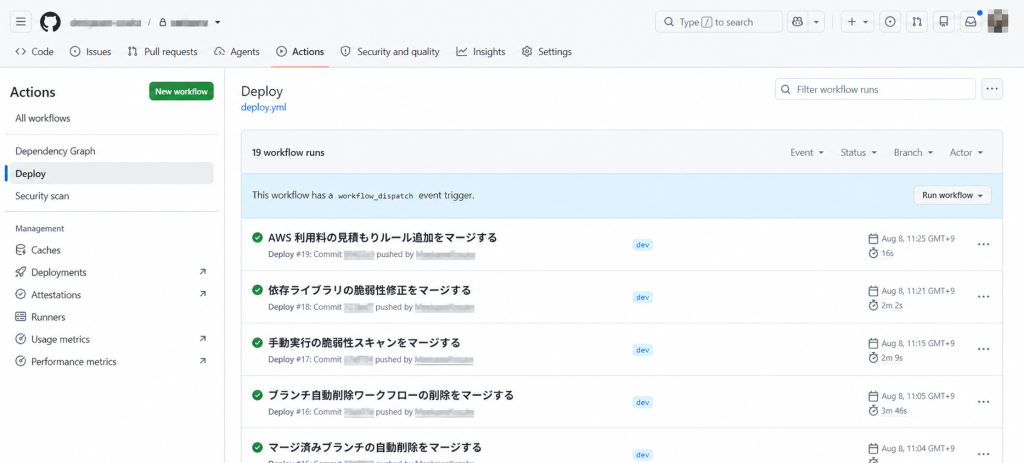Click external arrow icon beside Attestations
1024x463 pixels.
click(x=202, y=295)
